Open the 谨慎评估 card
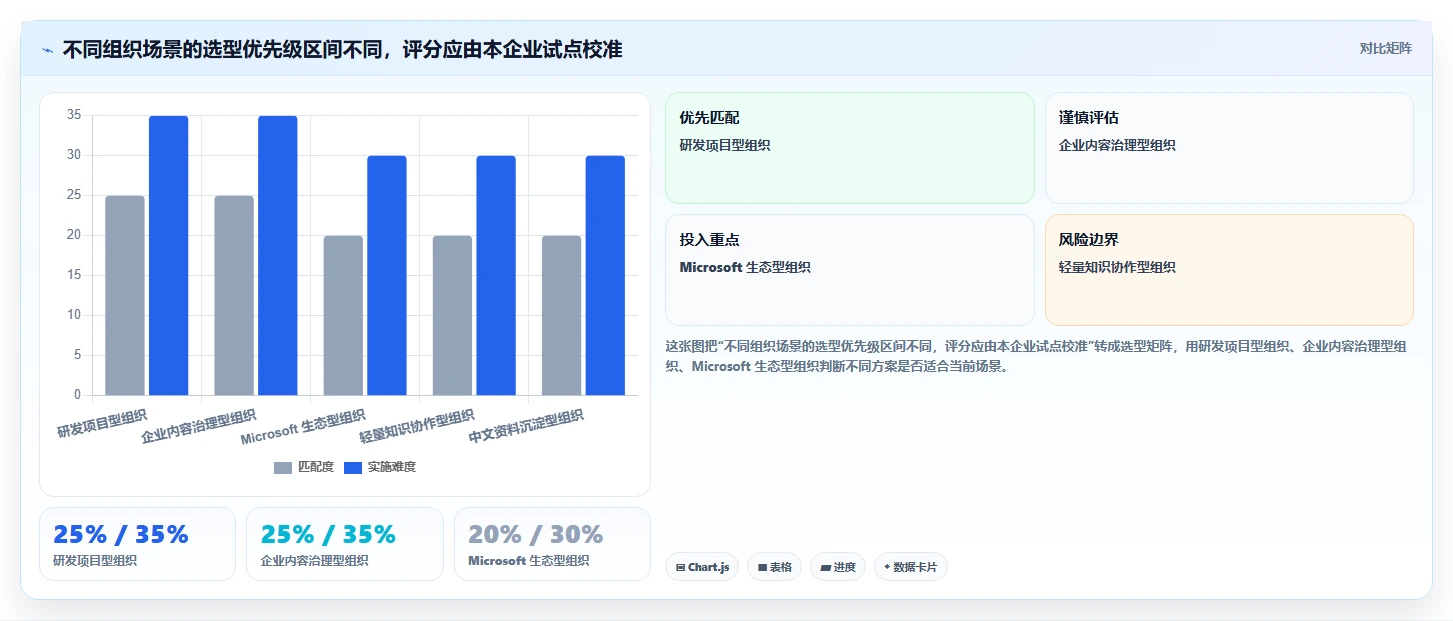 pos(1229,148)
